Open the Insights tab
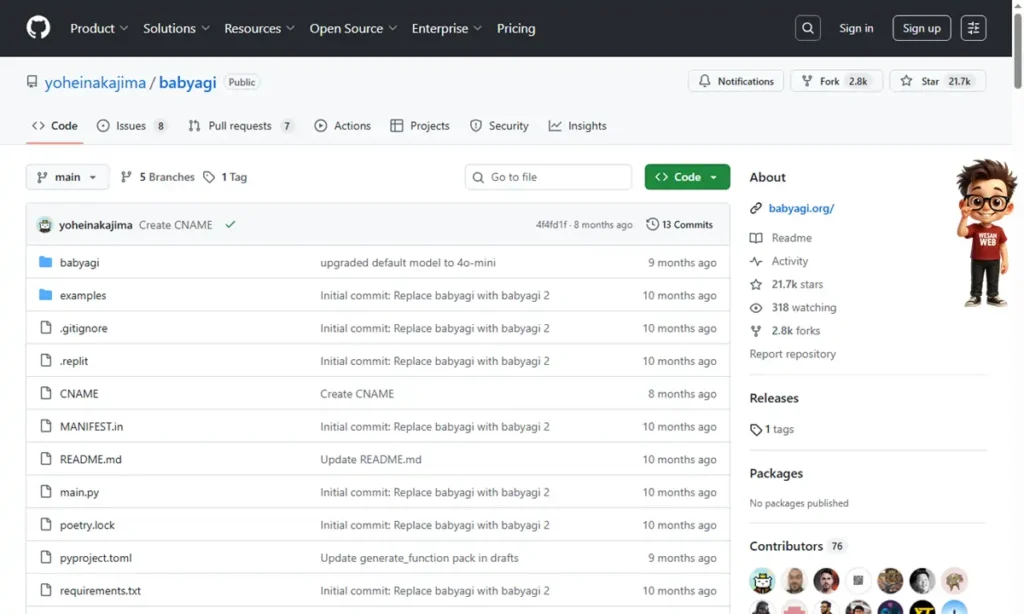1024x614 pixels. click(x=577, y=125)
